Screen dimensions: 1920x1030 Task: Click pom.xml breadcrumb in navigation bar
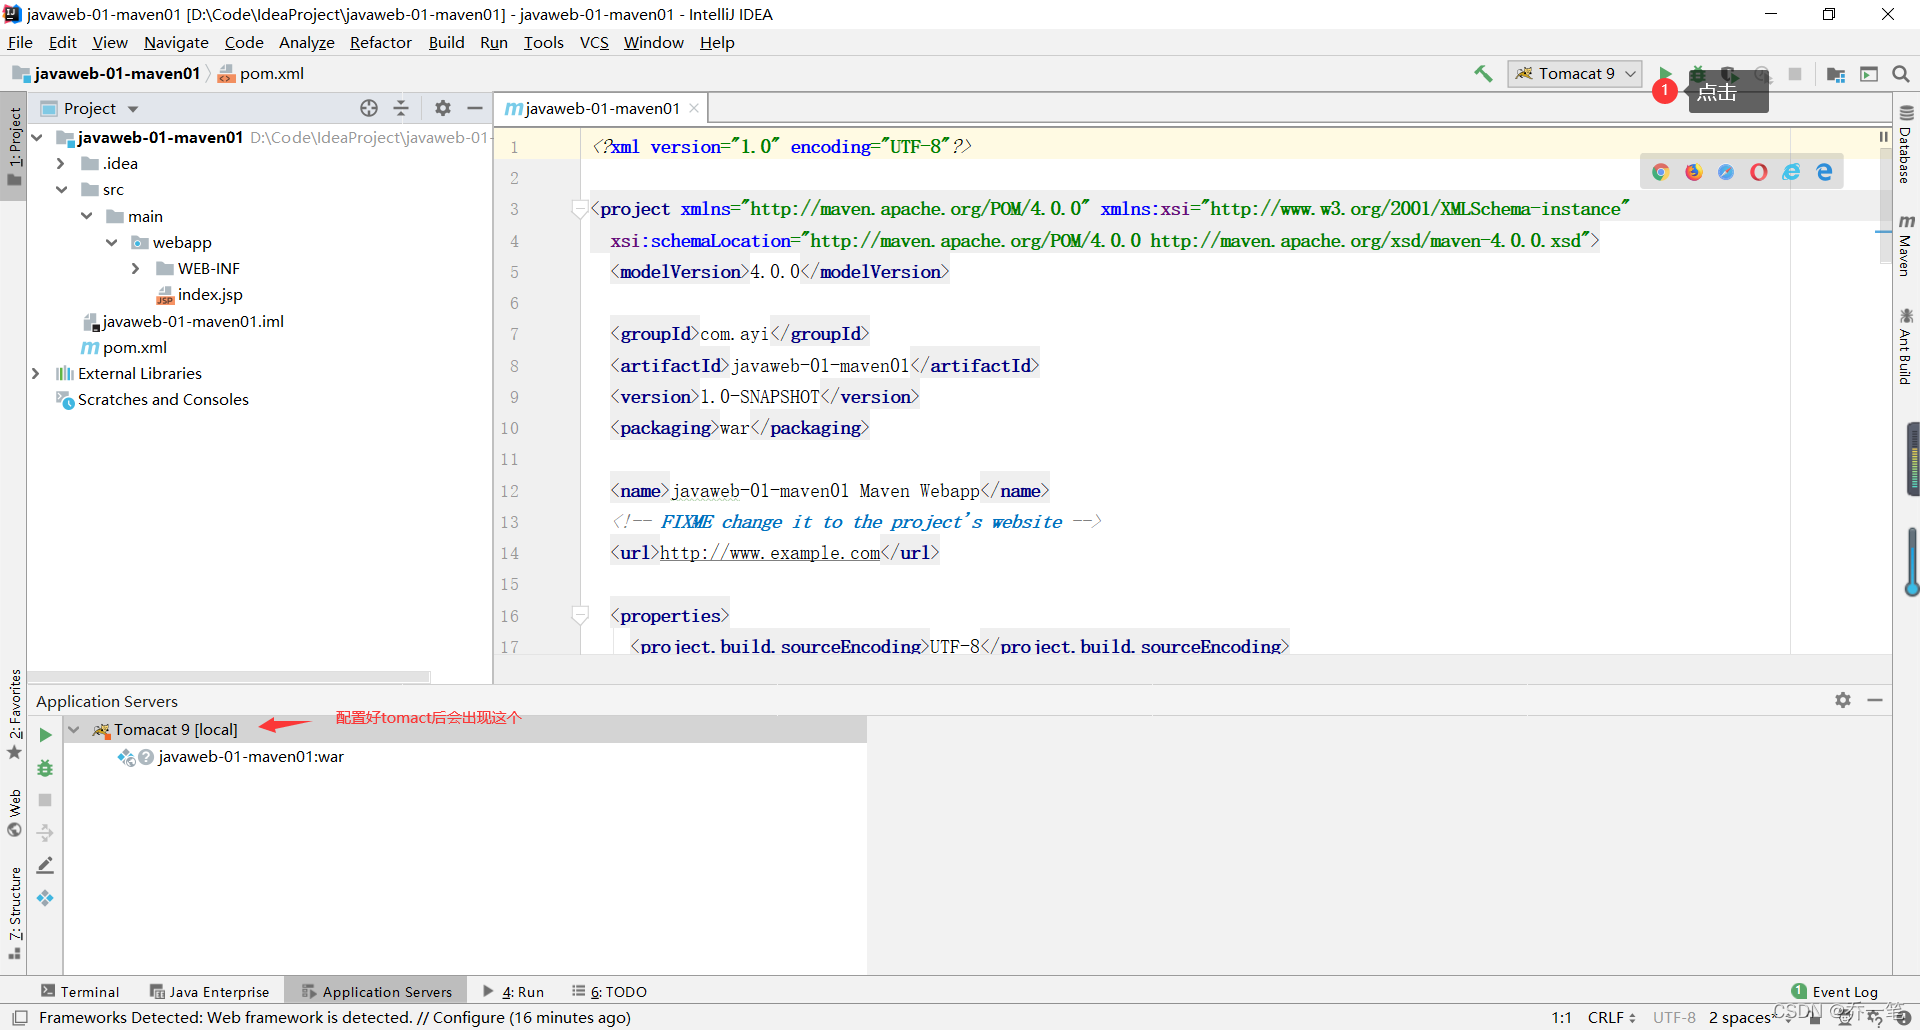pyautogui.click(x=261, y=73)
